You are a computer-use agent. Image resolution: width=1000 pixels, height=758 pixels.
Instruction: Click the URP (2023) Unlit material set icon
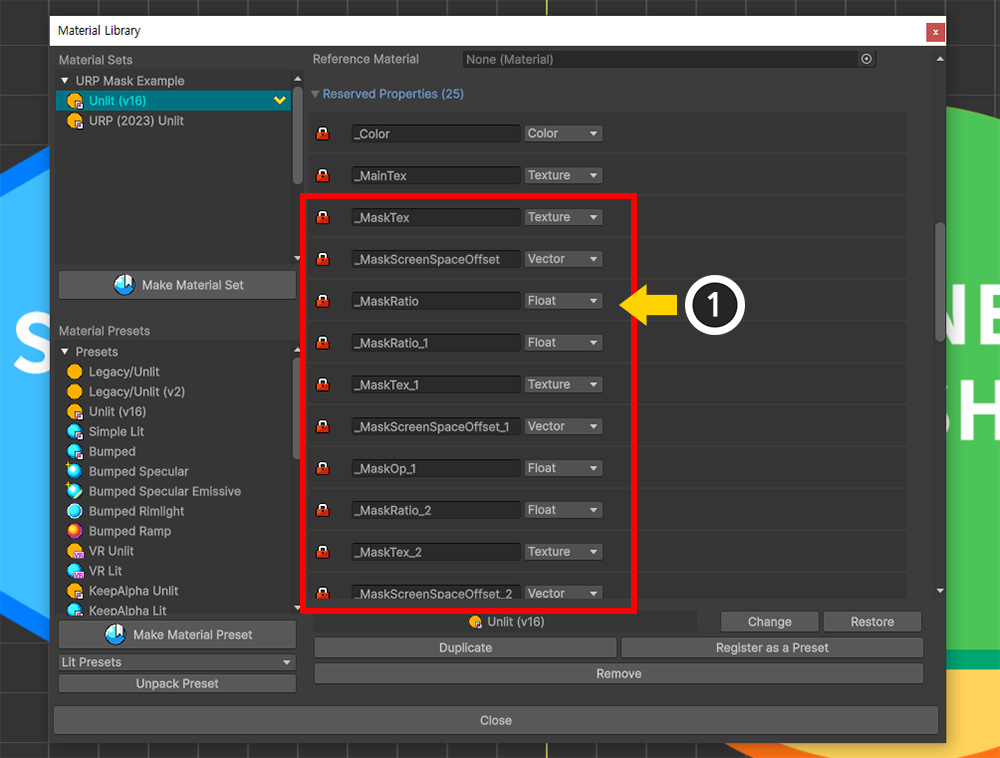[x=75, y=120]
